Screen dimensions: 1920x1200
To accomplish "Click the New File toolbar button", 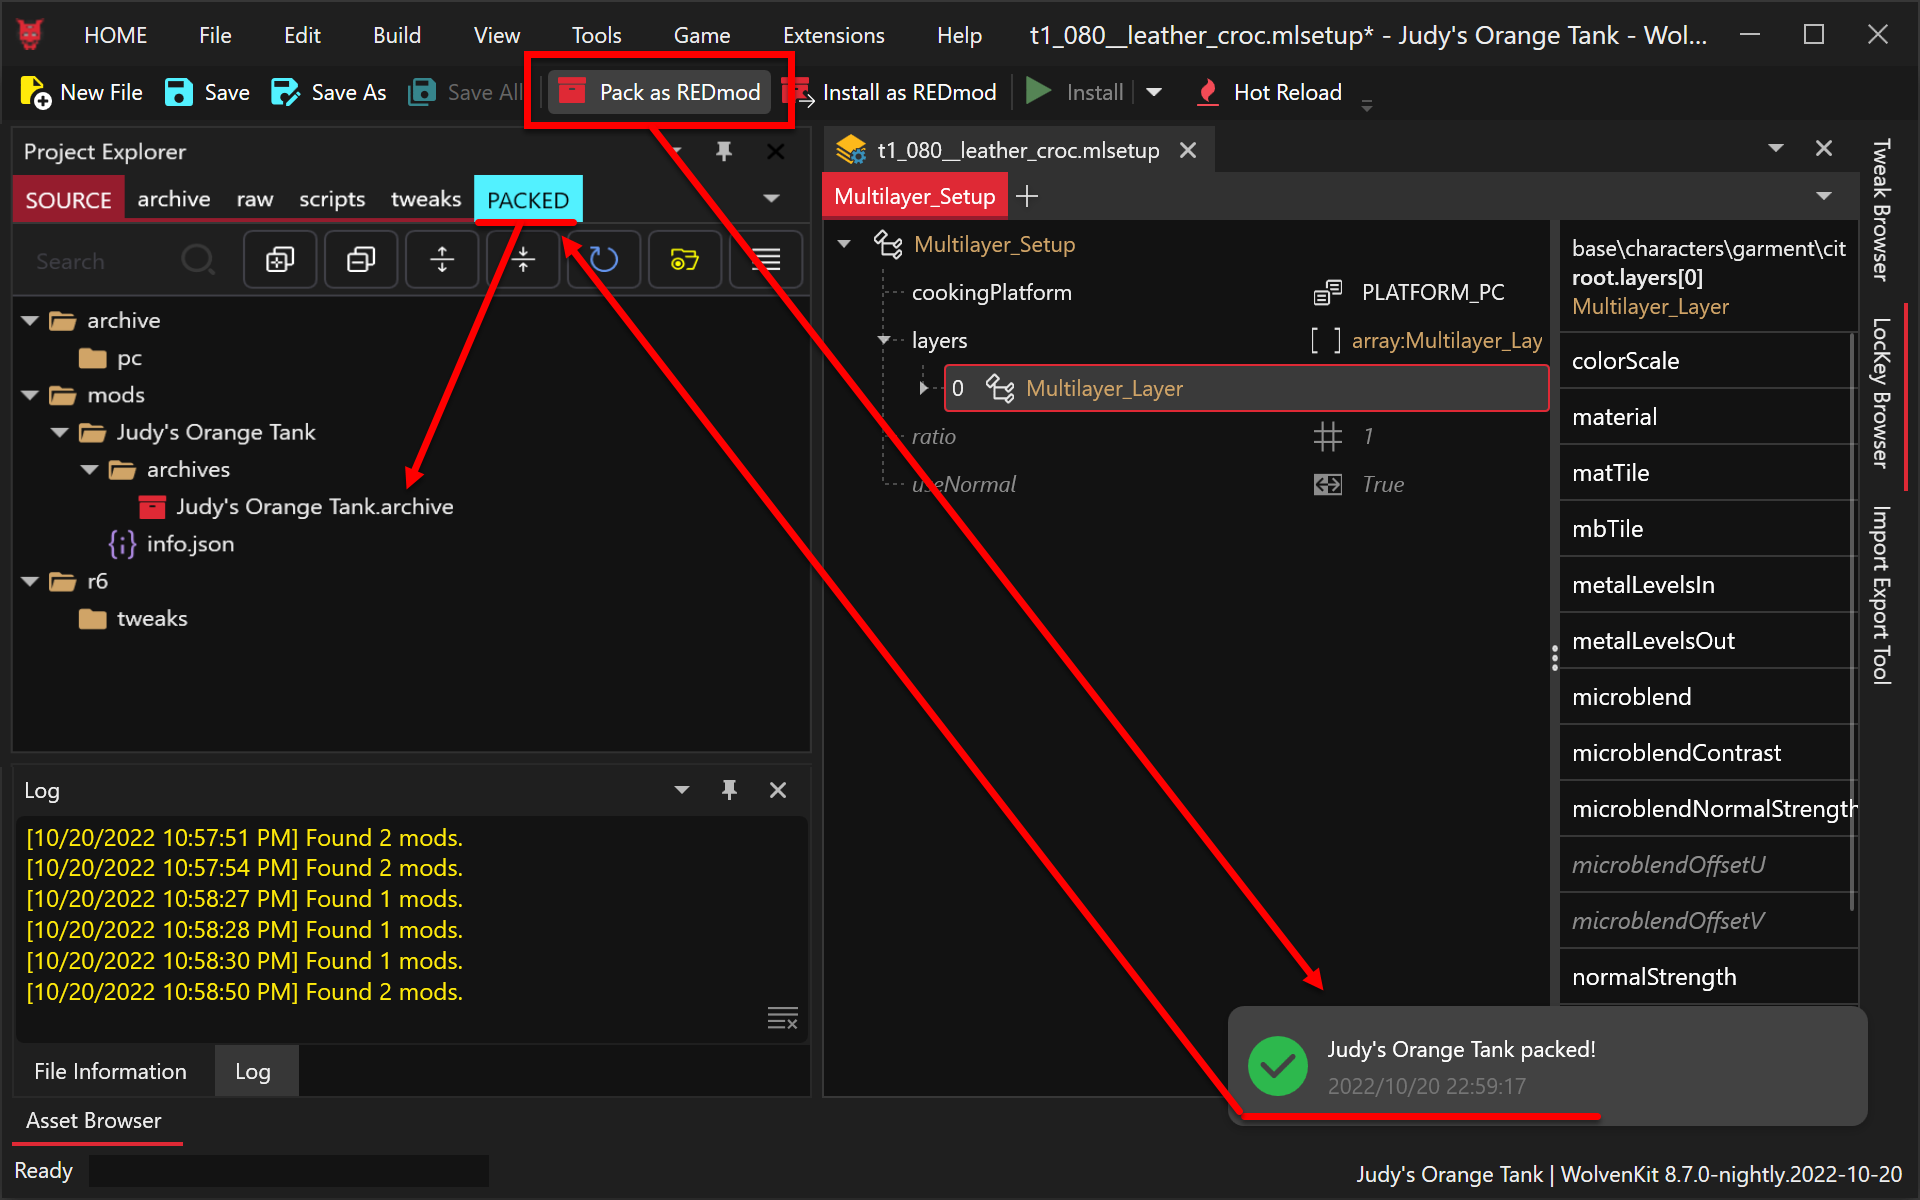I will coord(82,92).
